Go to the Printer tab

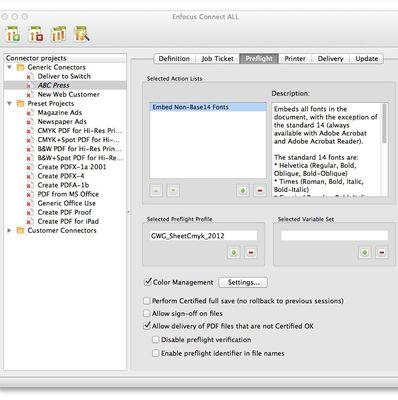coord(295,59)
